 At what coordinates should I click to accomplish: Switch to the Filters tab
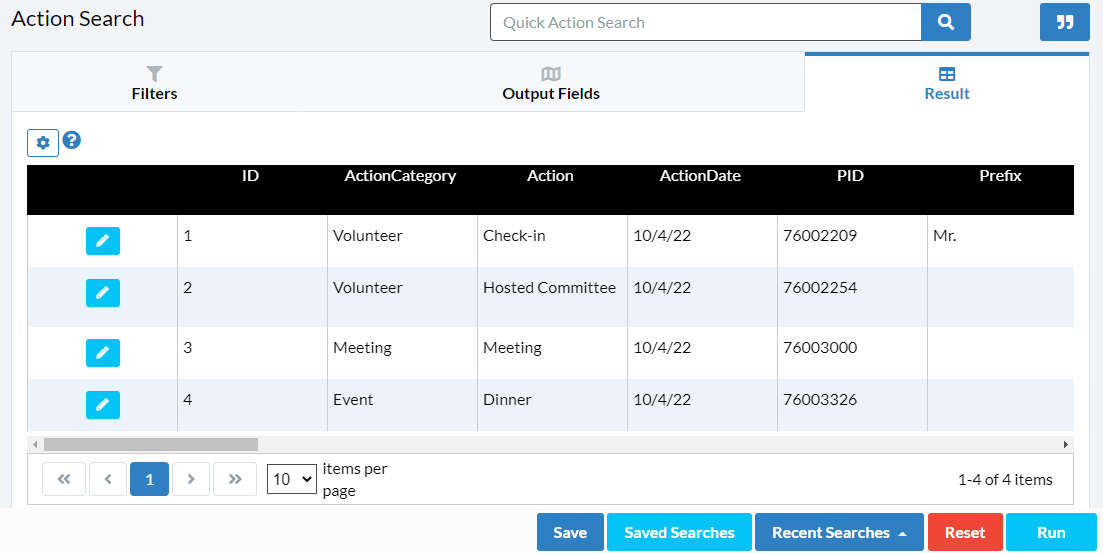154,83
